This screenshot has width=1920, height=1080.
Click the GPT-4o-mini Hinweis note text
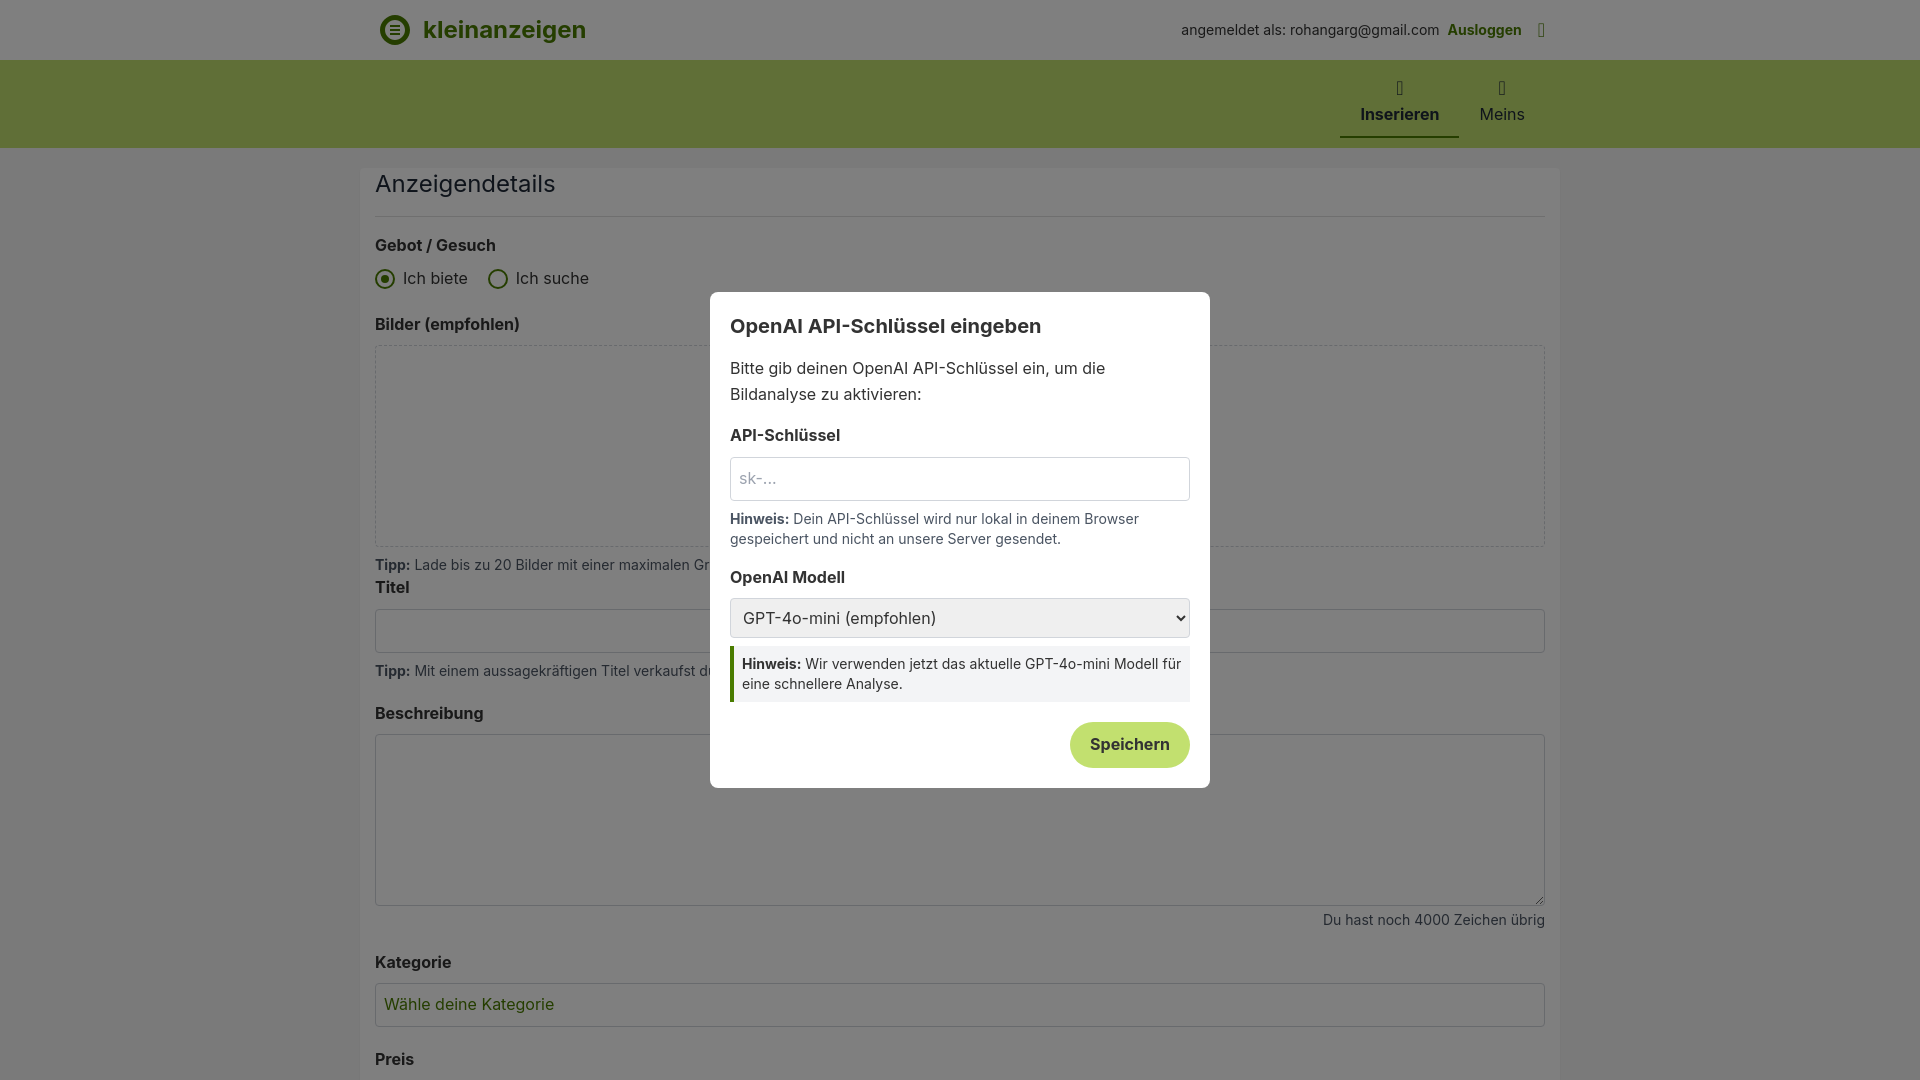point(961,674)
